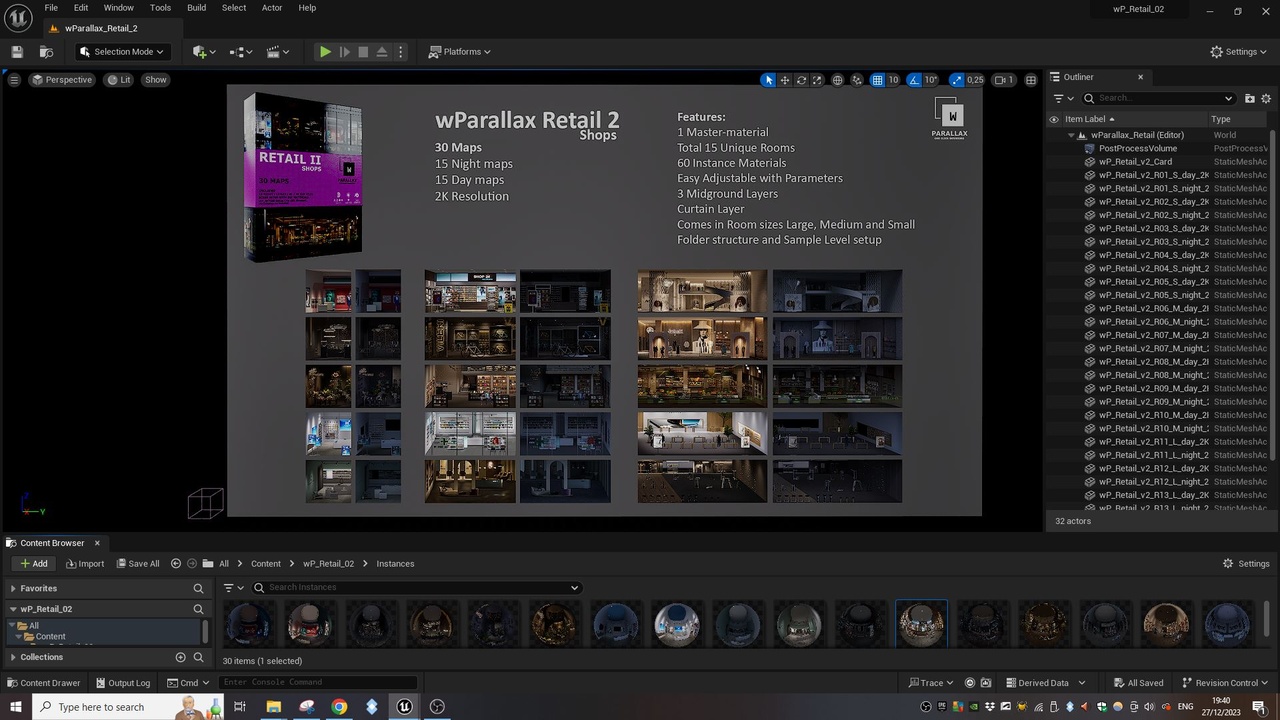Open play mode options (three dots)

pos(400,52)
